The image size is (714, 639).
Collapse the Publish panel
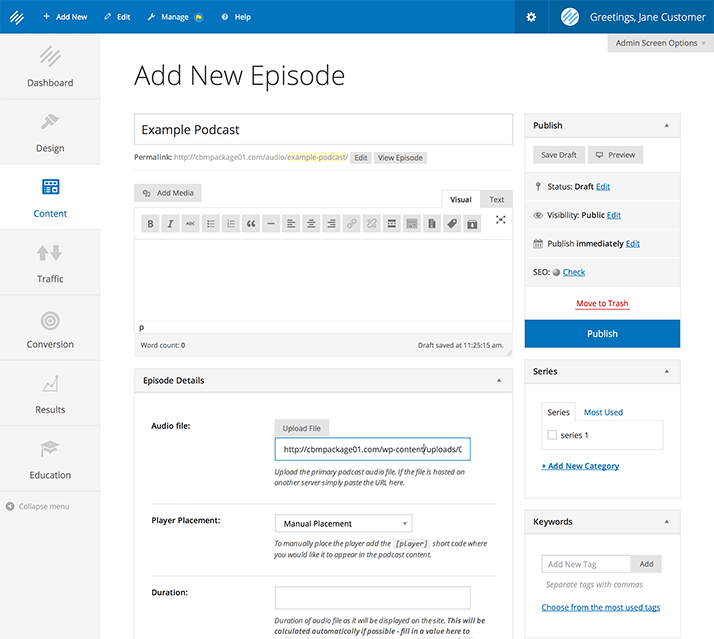[667, 125]
